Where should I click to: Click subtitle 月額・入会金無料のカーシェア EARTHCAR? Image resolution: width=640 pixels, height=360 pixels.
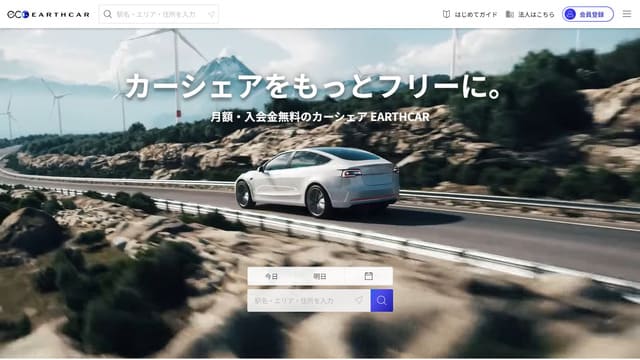point(320,117)
